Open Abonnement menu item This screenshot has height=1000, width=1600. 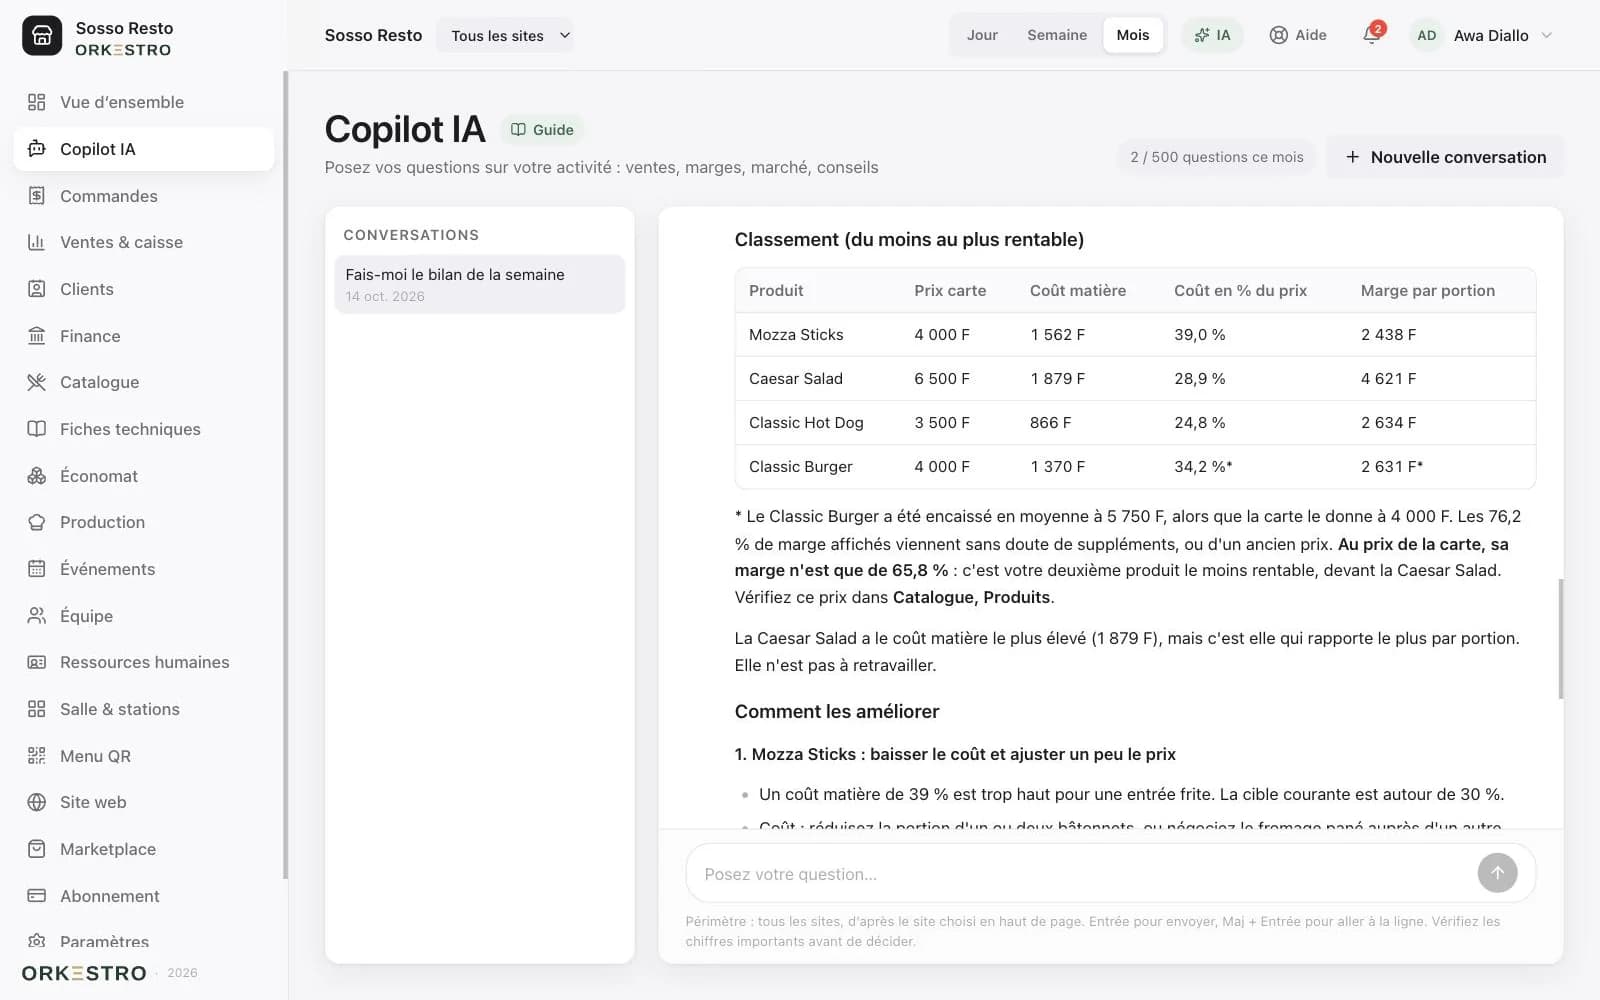click(144, 896)
